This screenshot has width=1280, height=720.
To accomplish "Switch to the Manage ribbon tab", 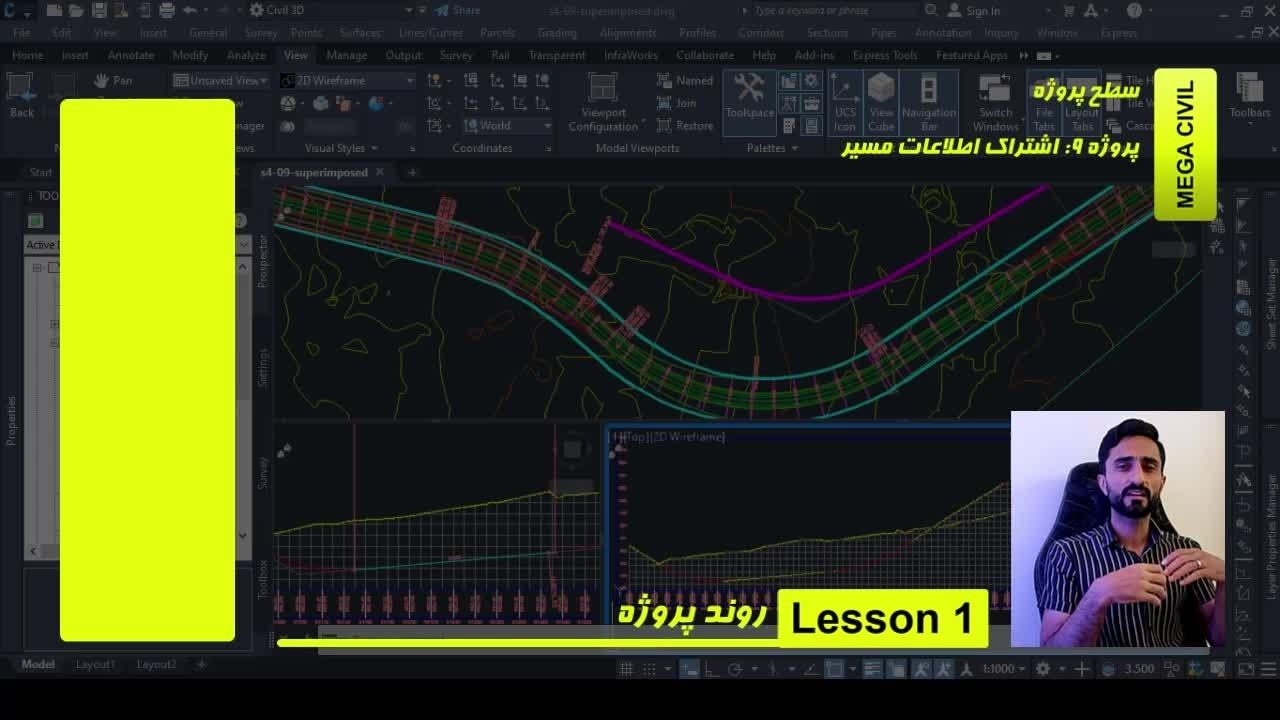I will 346,55.
